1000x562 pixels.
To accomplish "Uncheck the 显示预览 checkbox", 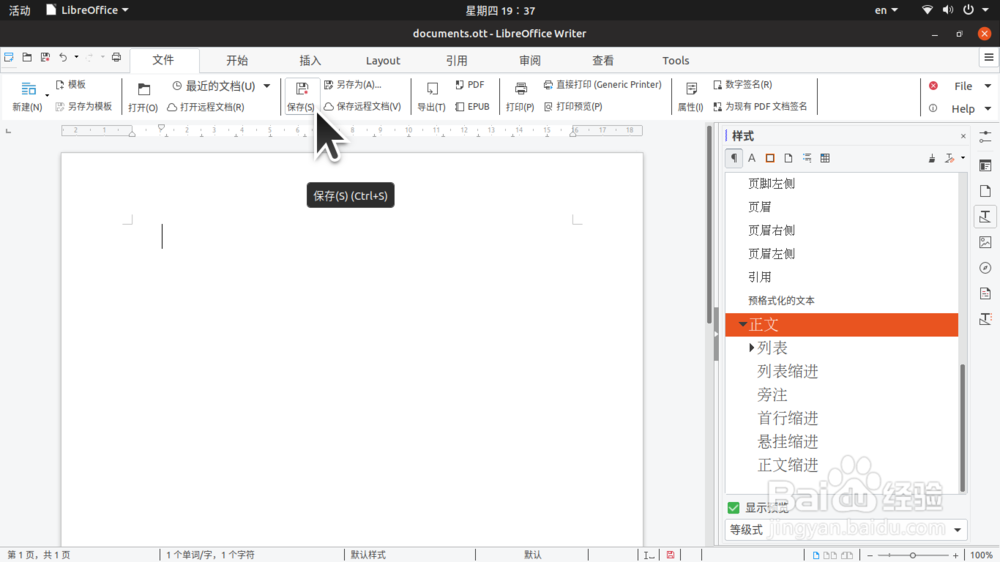I will click(733, 508).
